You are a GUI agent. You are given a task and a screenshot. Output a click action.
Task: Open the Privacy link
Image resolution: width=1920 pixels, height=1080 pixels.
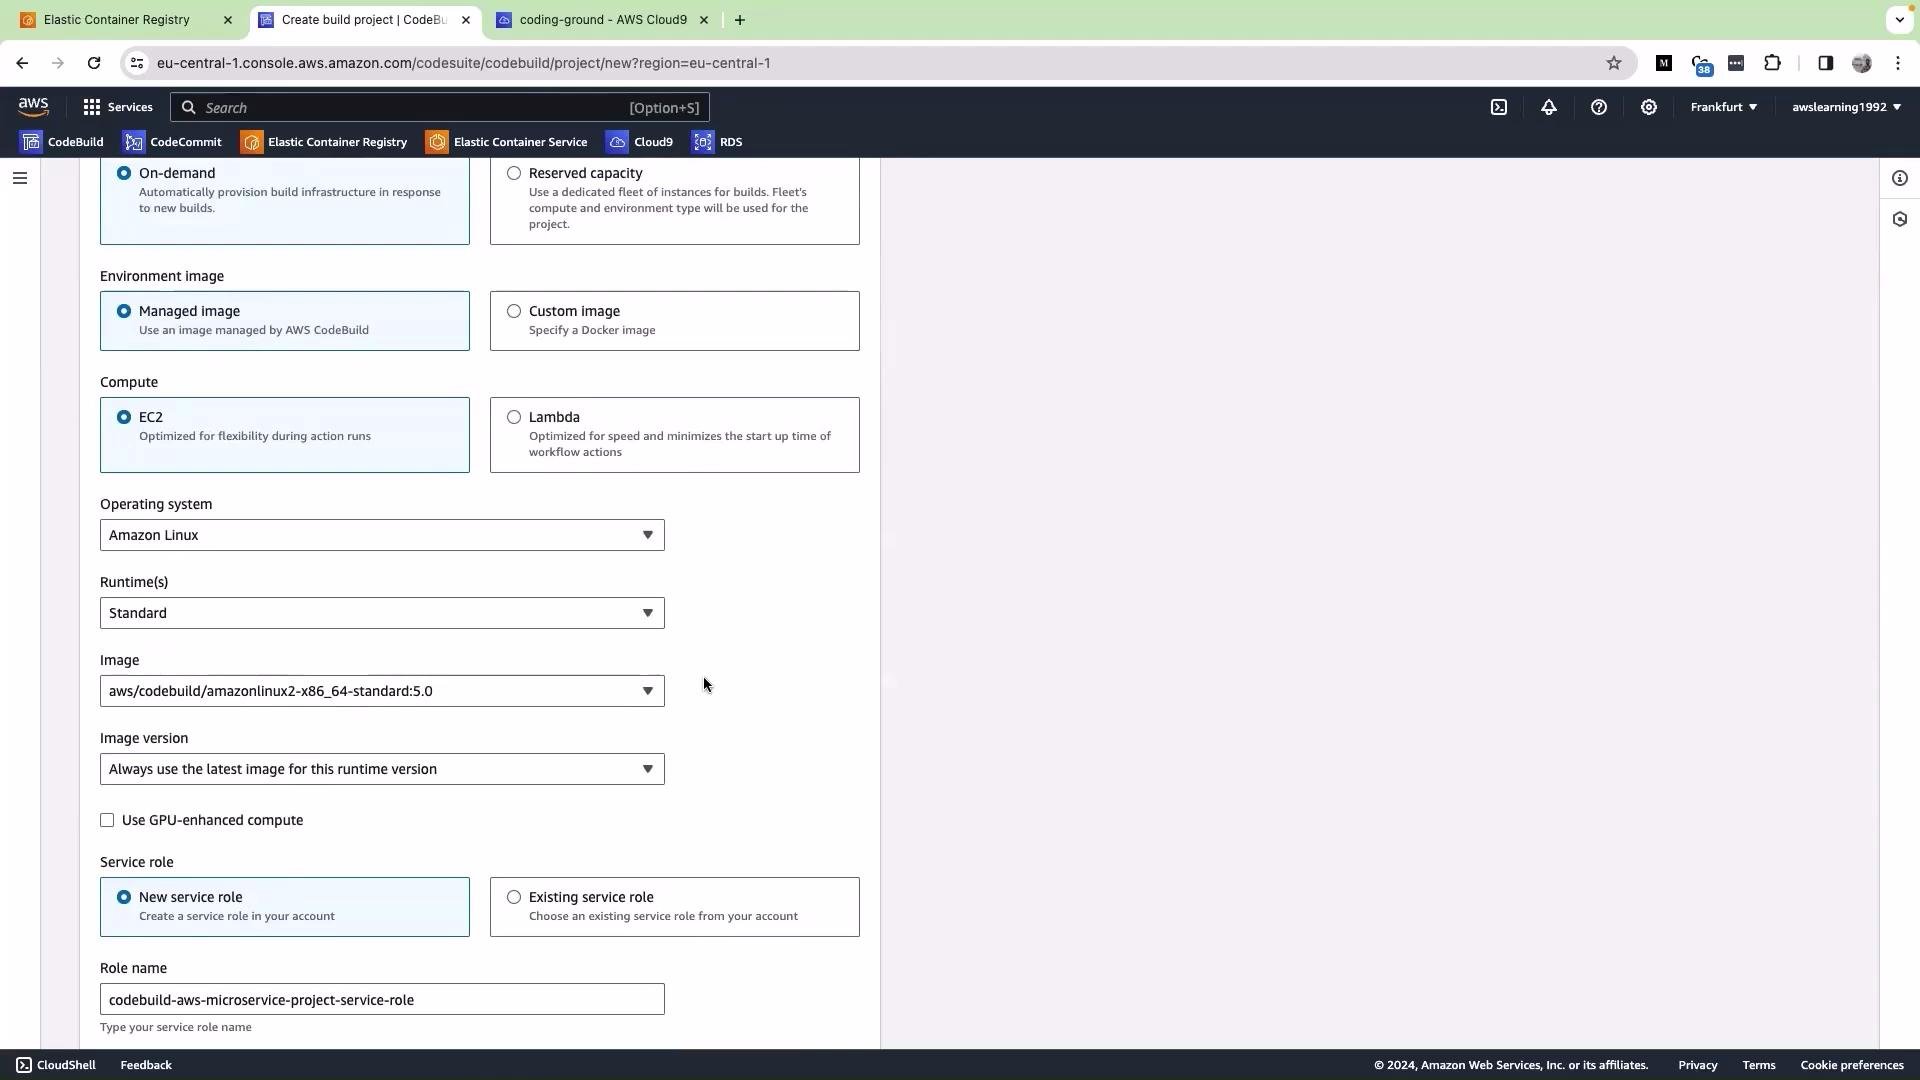pos(1698,1065)
